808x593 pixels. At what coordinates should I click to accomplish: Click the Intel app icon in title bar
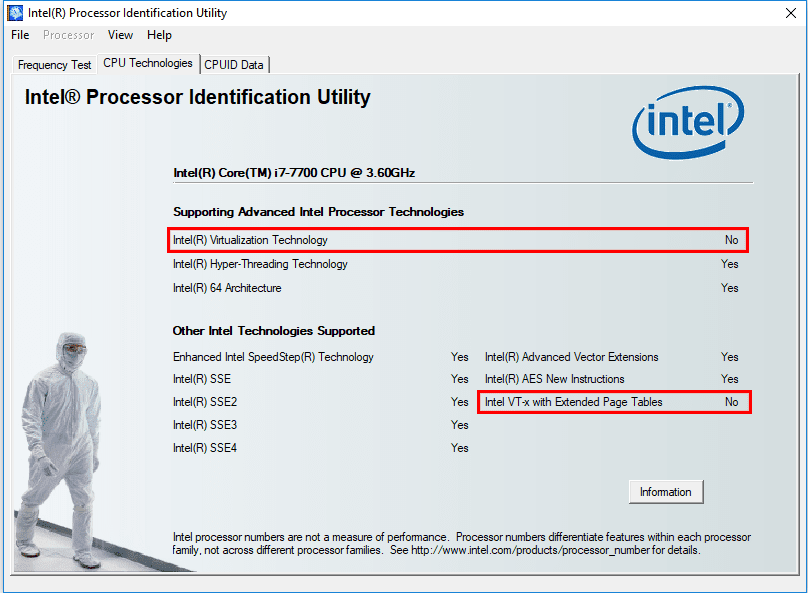click(x=15, y=13)
